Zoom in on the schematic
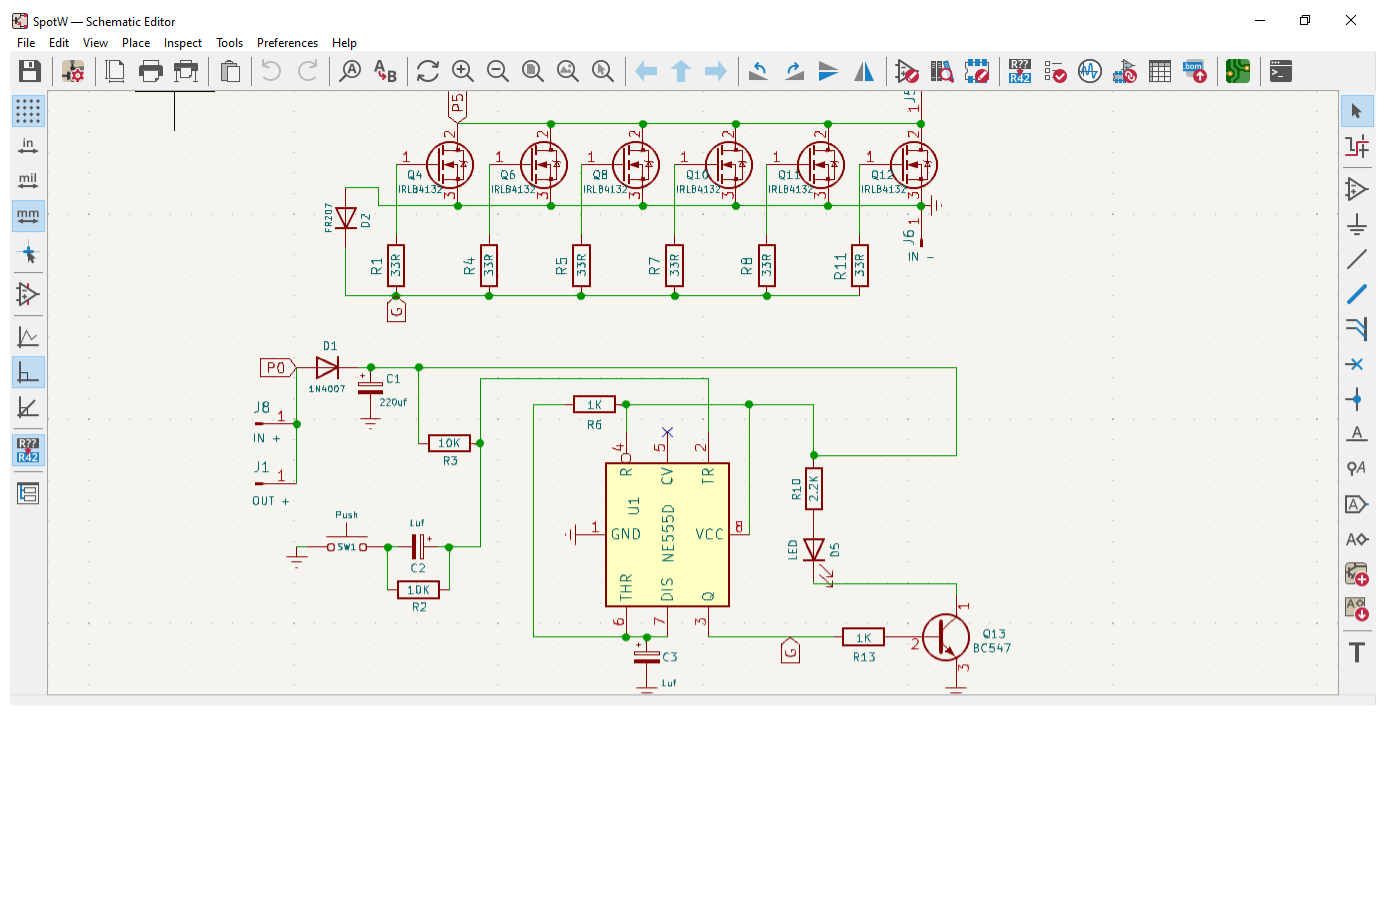The image size is (1386, 921). tap(463, 71)
